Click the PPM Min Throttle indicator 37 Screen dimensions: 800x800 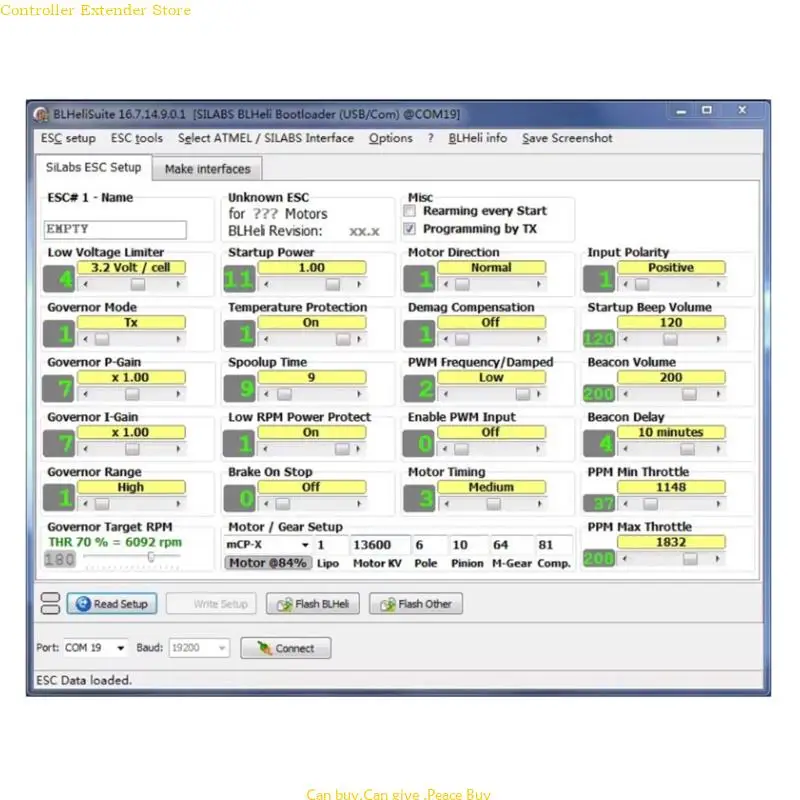pos(599,503)
